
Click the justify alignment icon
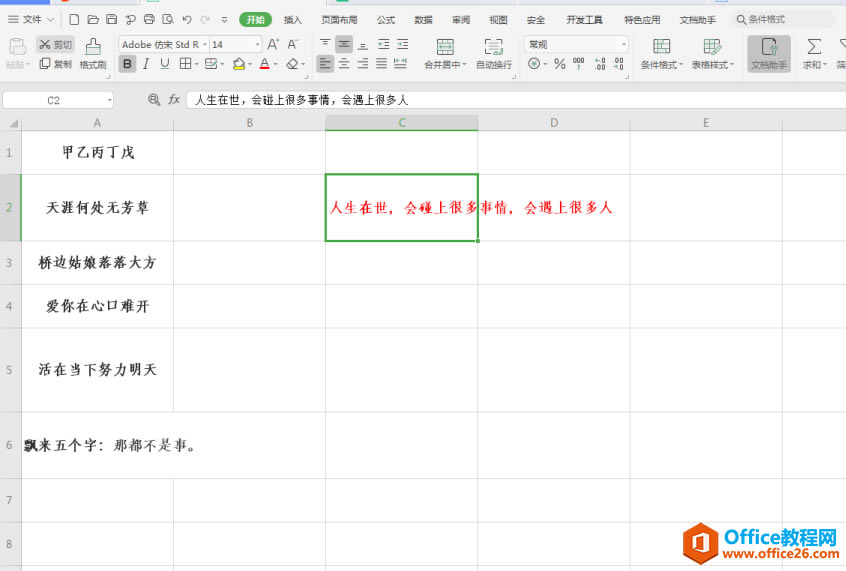[381, 64]
